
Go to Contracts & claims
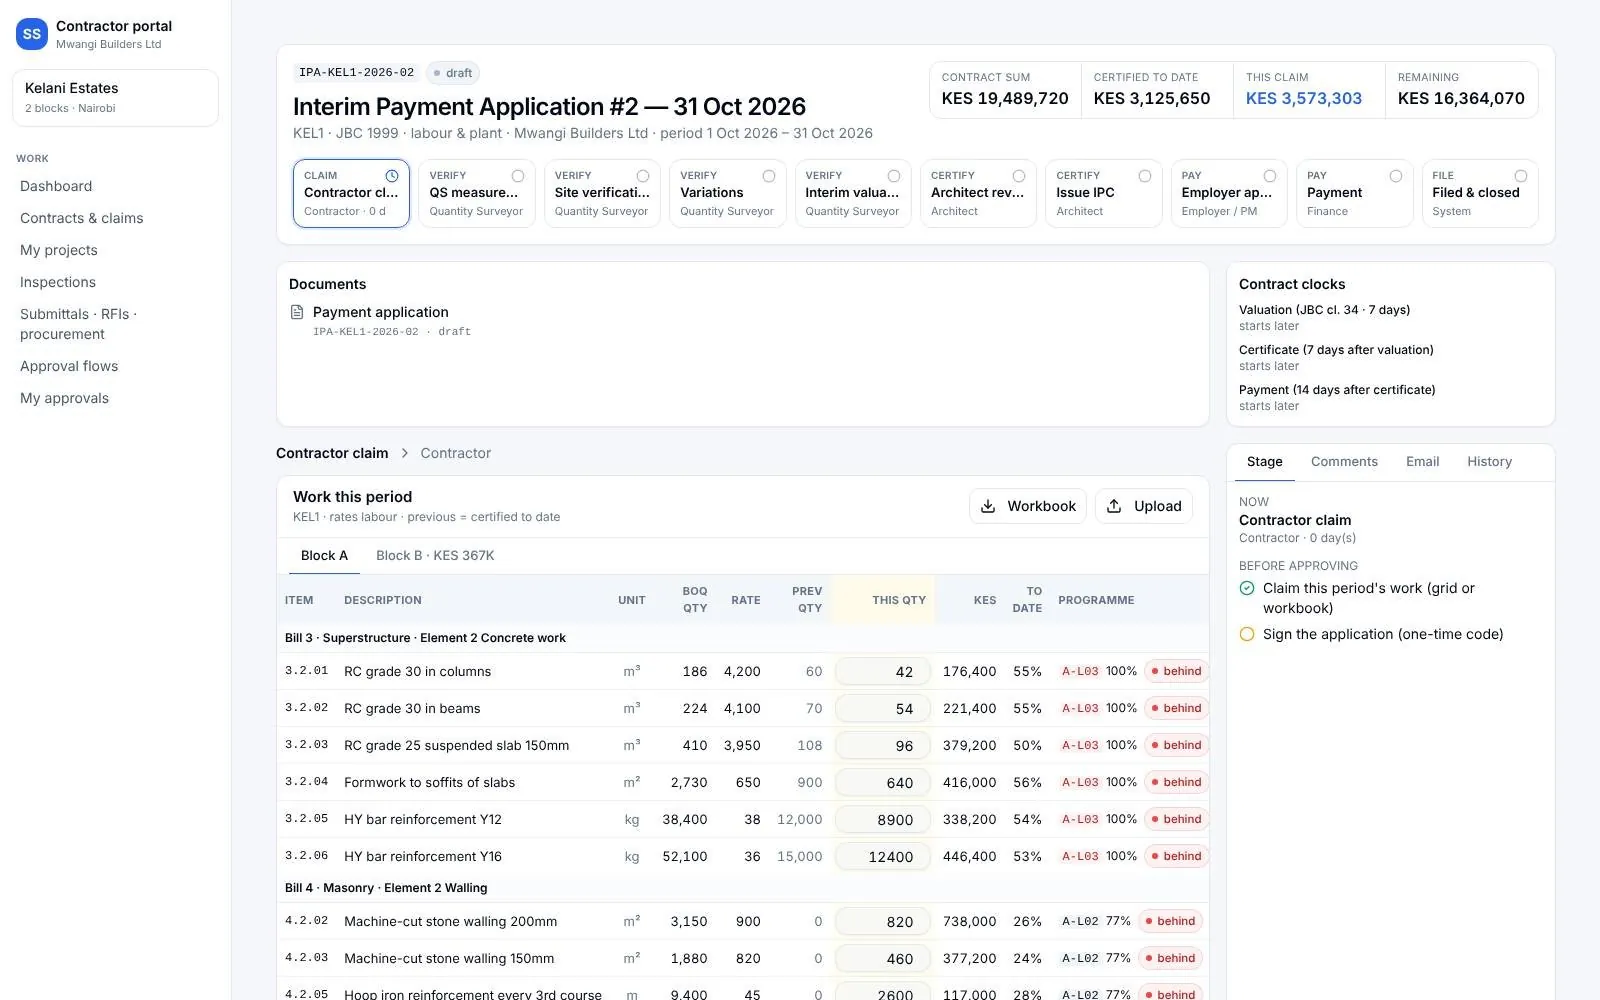tap(82, 218)
